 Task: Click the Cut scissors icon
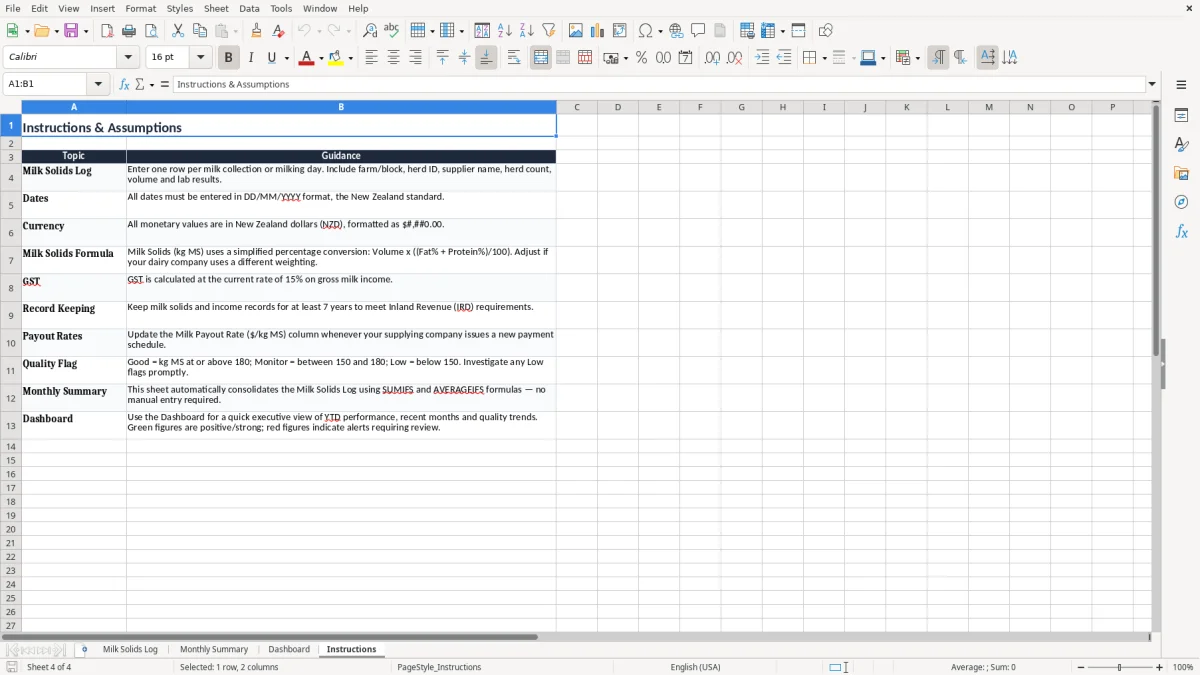[178, 31]
